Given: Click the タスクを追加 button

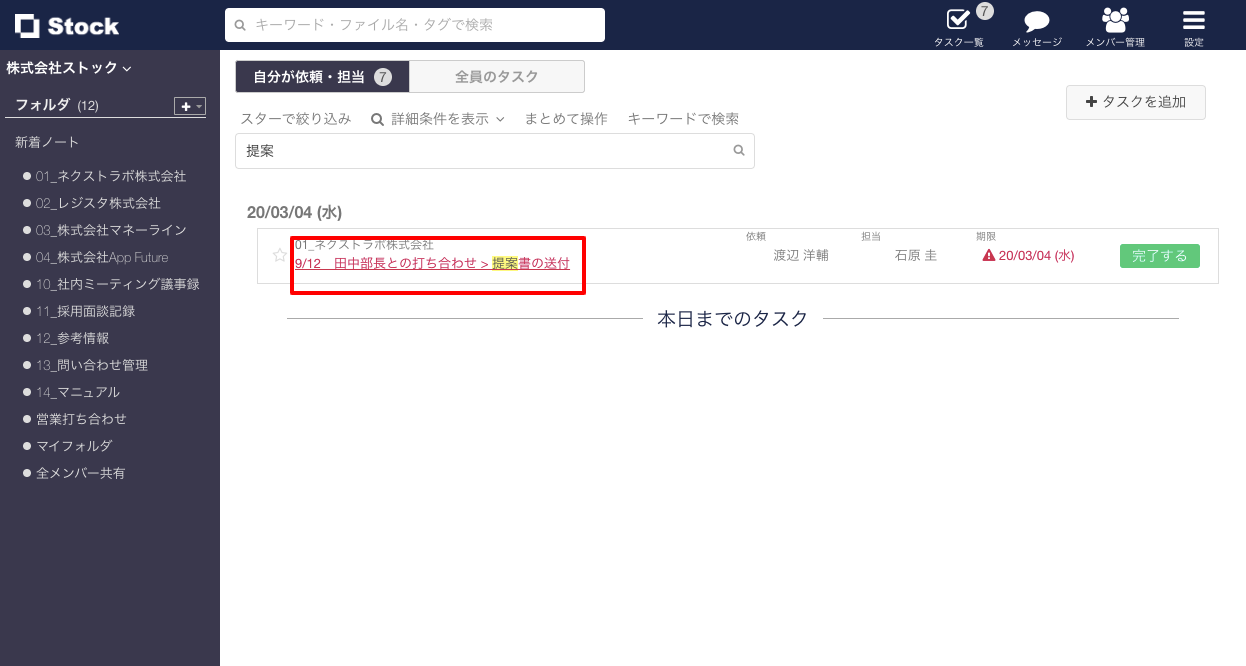Looking at the screenshot, I should (1135, 102).
